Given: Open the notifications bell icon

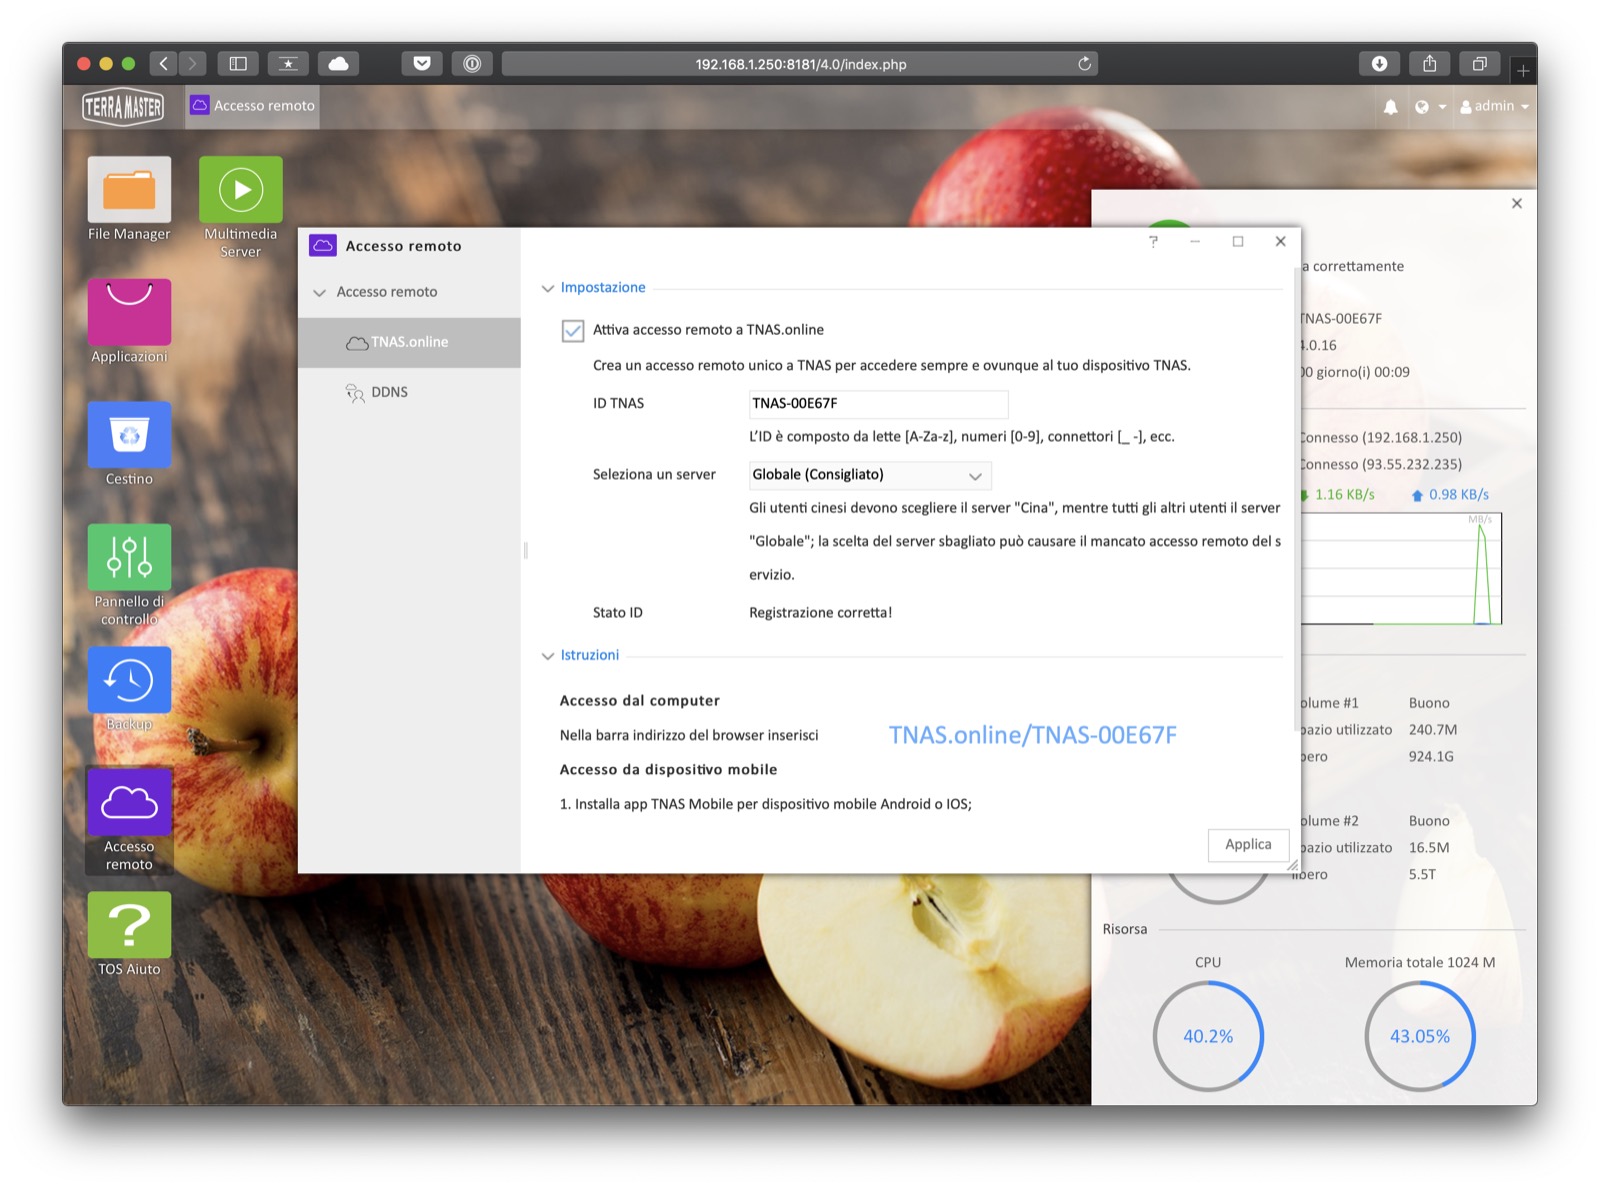Looking at the screenshot, I should (x=1390, y=107).
